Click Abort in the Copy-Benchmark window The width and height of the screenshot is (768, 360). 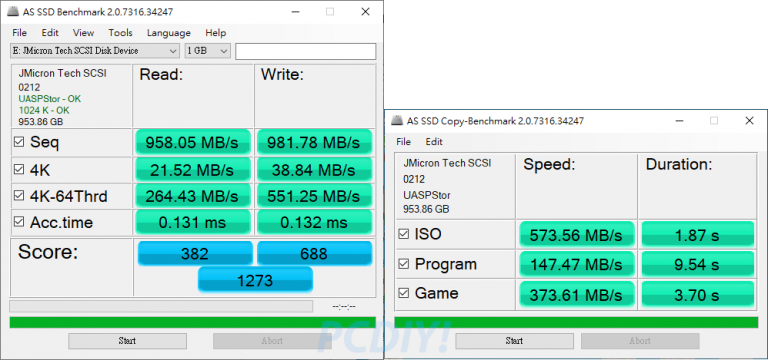[640, 341]
